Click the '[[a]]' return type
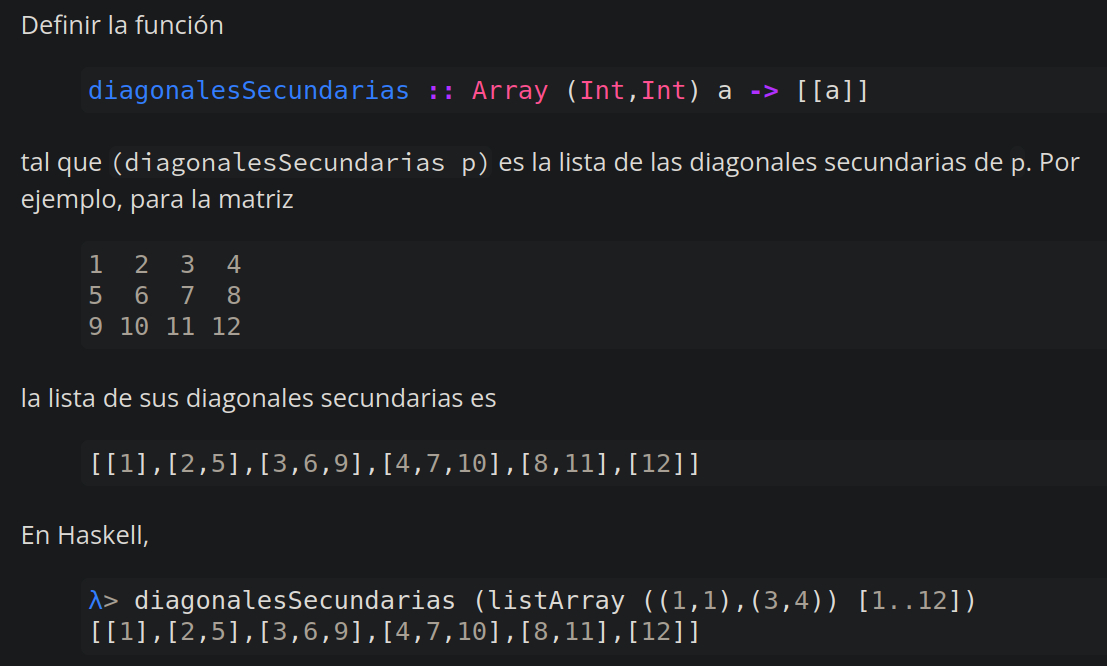Viewport: 1107px width, 666px height. point(833,91)
